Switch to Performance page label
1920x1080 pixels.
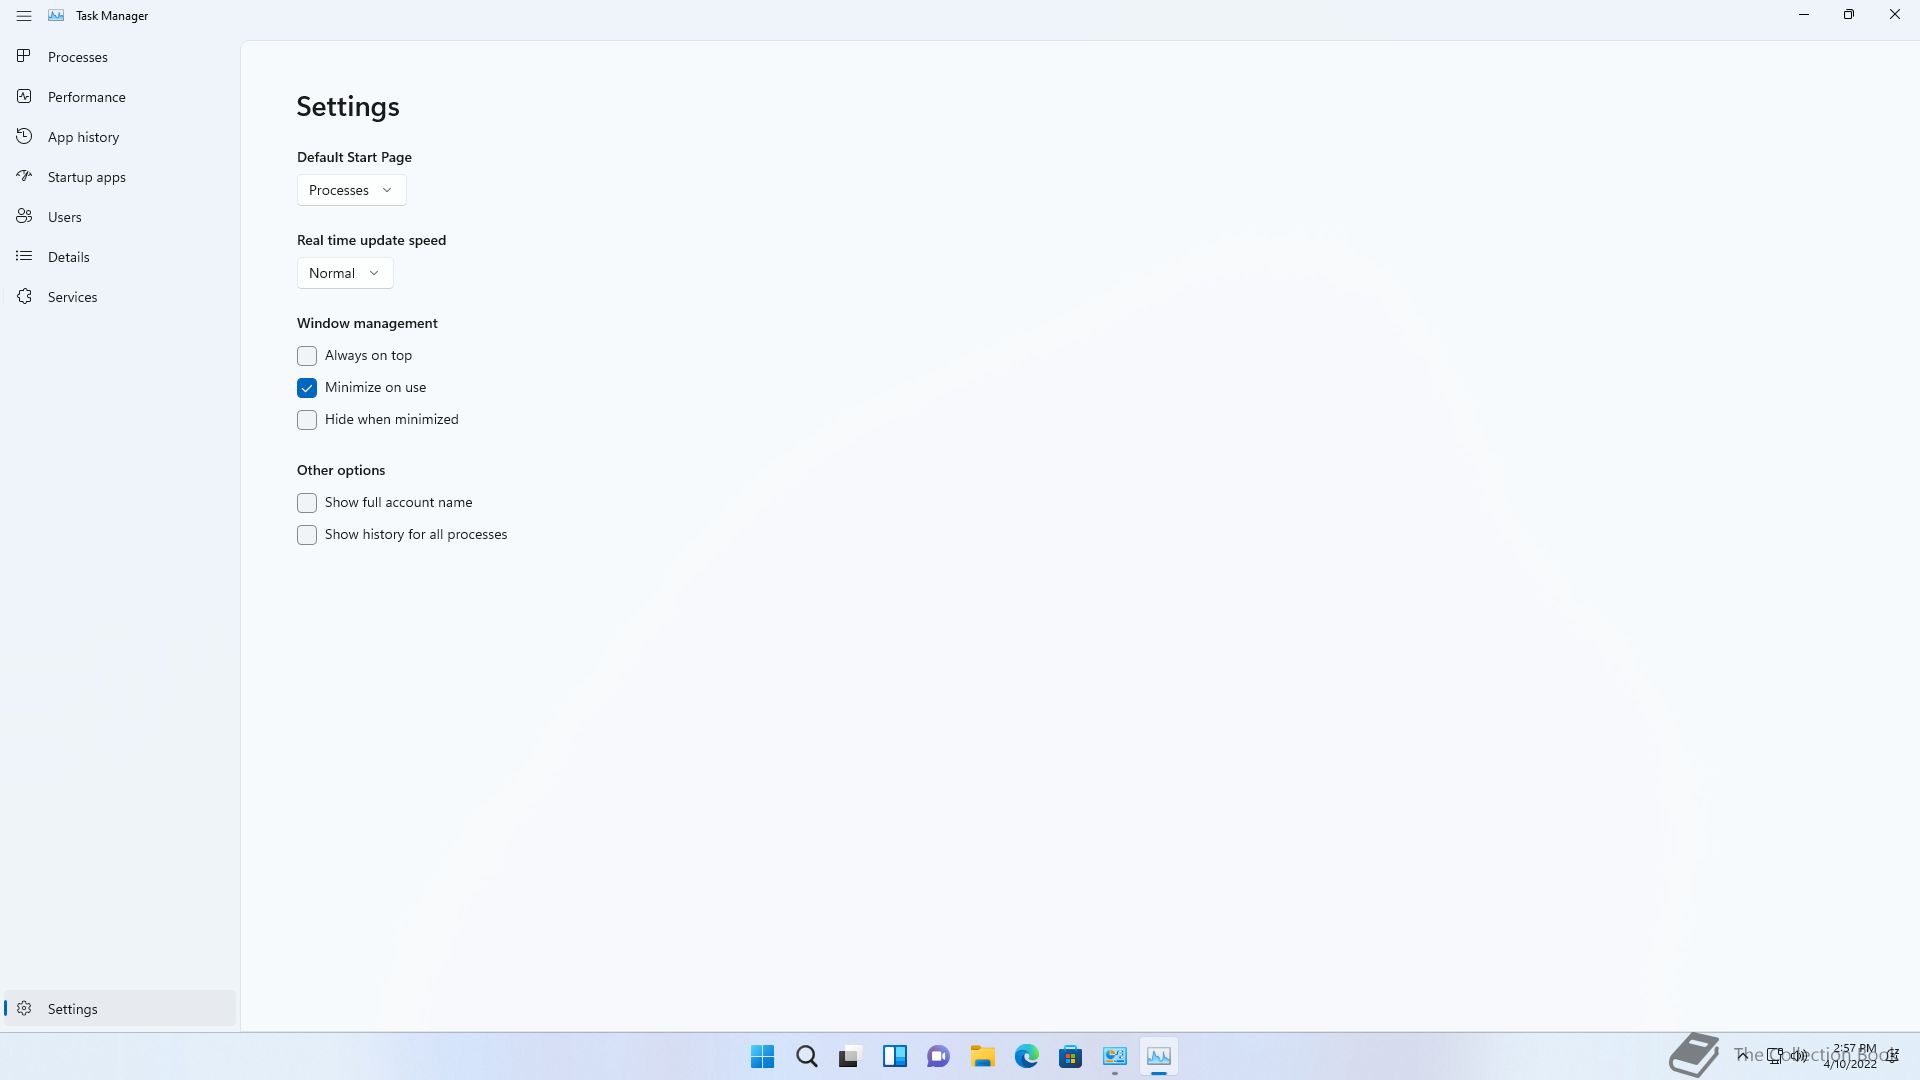click(87, 97)
